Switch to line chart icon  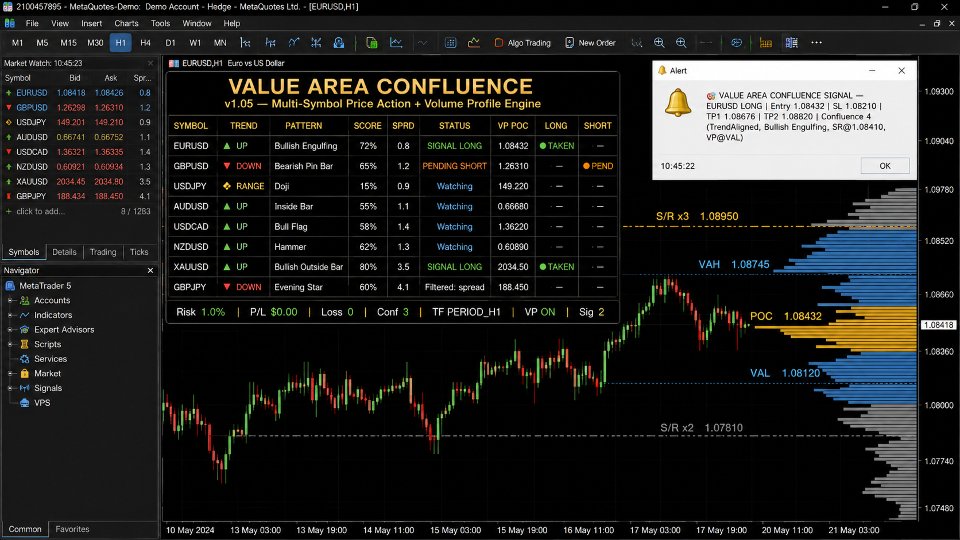coord(294,43)
